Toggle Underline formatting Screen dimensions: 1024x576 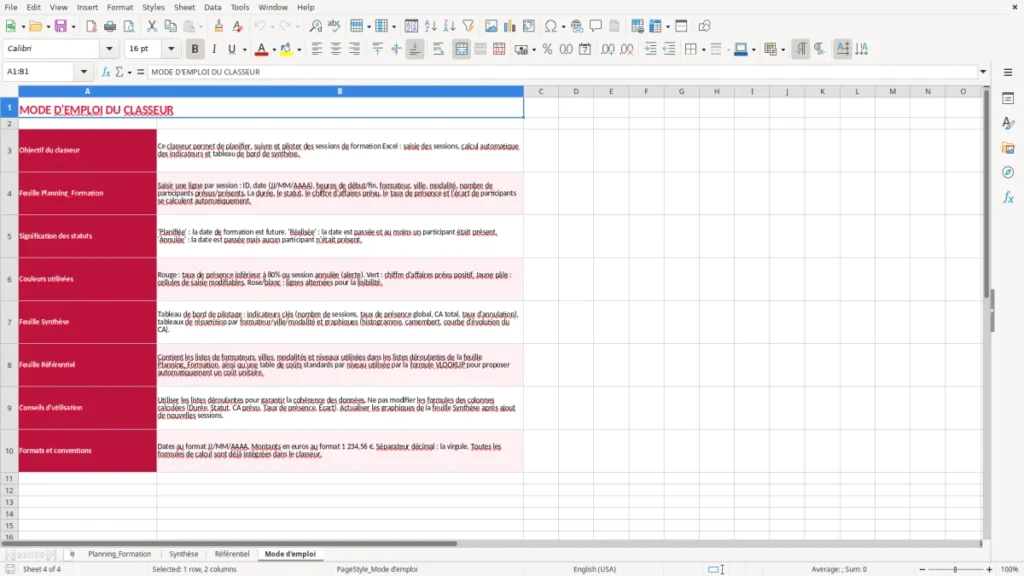tap(231, 49)
